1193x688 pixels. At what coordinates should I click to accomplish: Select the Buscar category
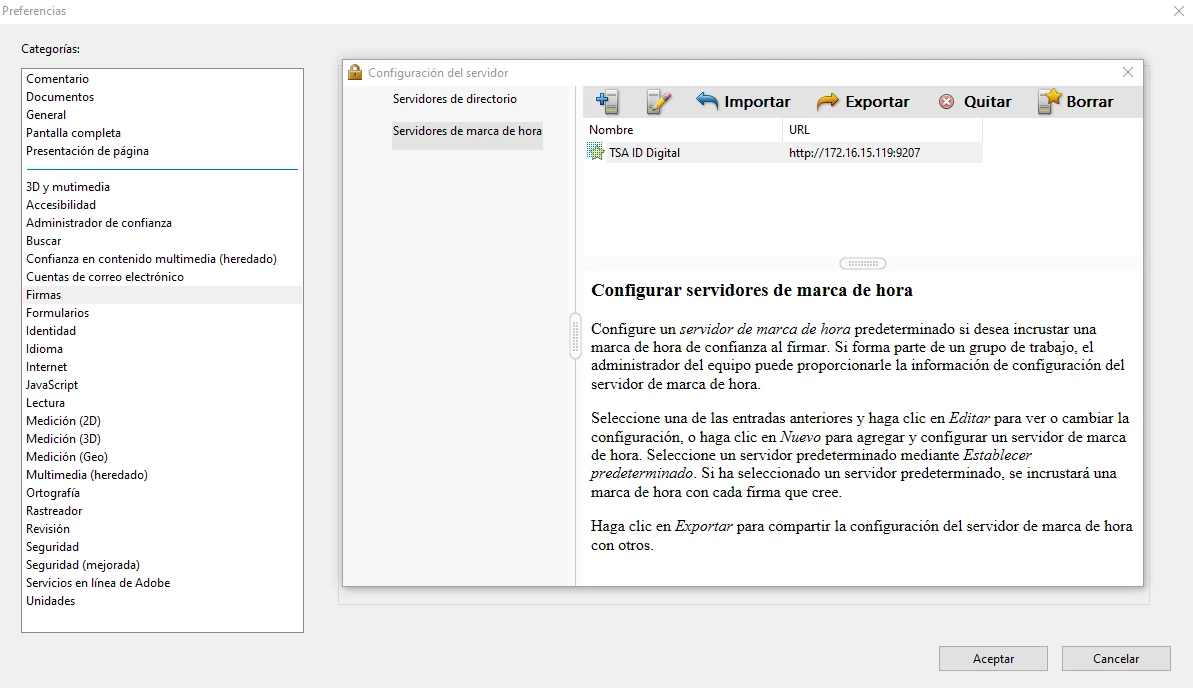pyautogui.click(x=43, y=241)
